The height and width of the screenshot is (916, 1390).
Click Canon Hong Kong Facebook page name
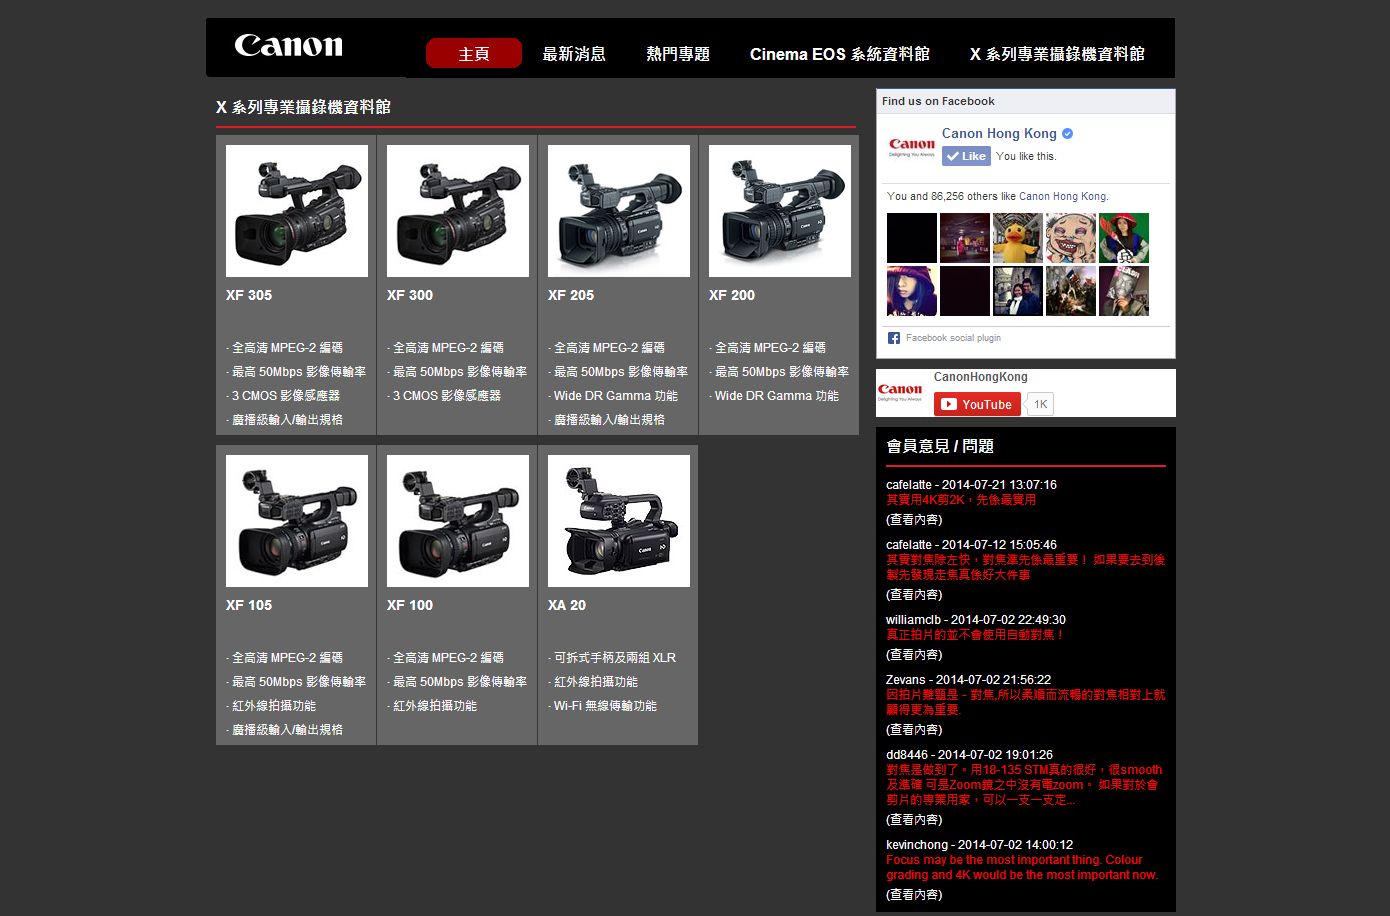(x=999, y=133)
